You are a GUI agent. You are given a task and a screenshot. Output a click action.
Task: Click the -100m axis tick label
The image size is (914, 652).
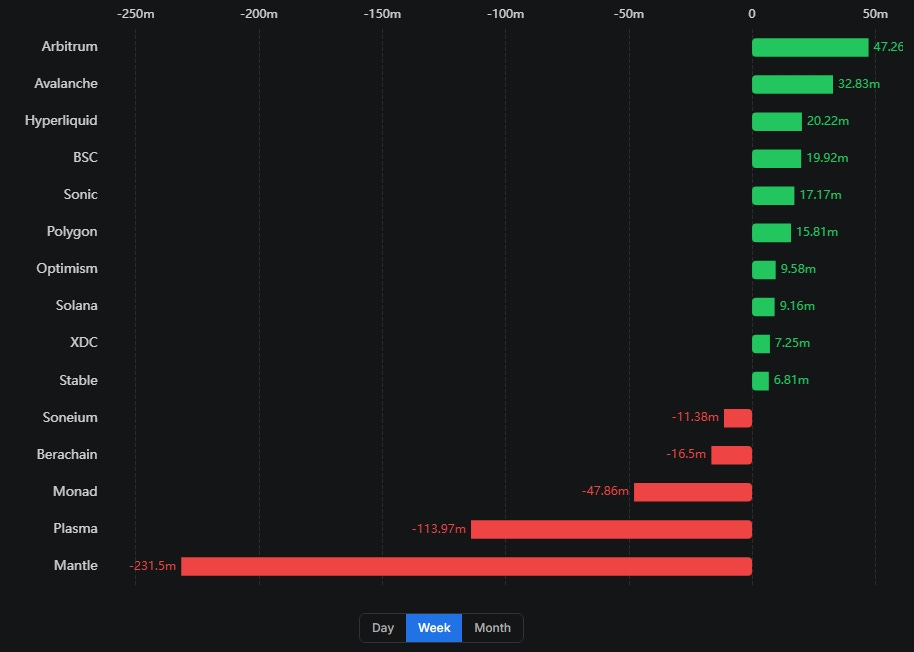[x=505, y=14]
